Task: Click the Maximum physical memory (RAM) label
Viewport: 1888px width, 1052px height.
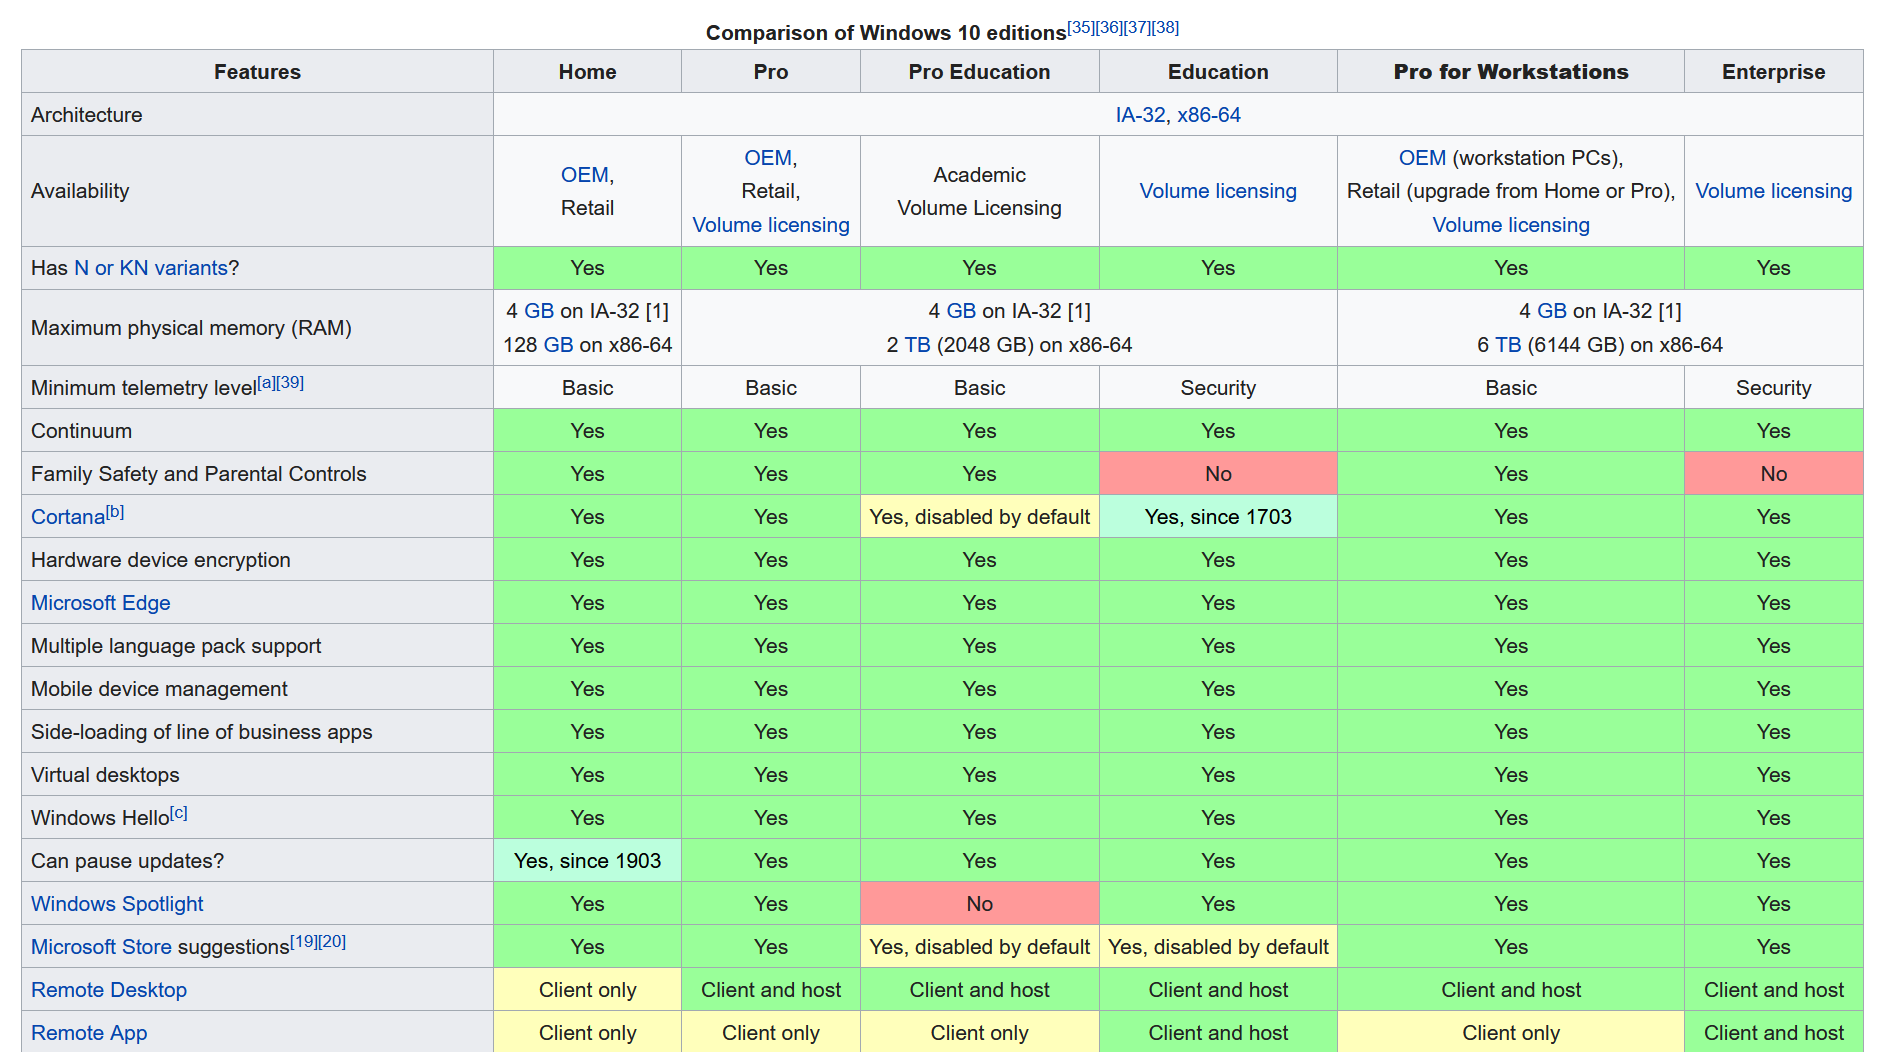Action: pyautogui.click(x=191, y=328)
